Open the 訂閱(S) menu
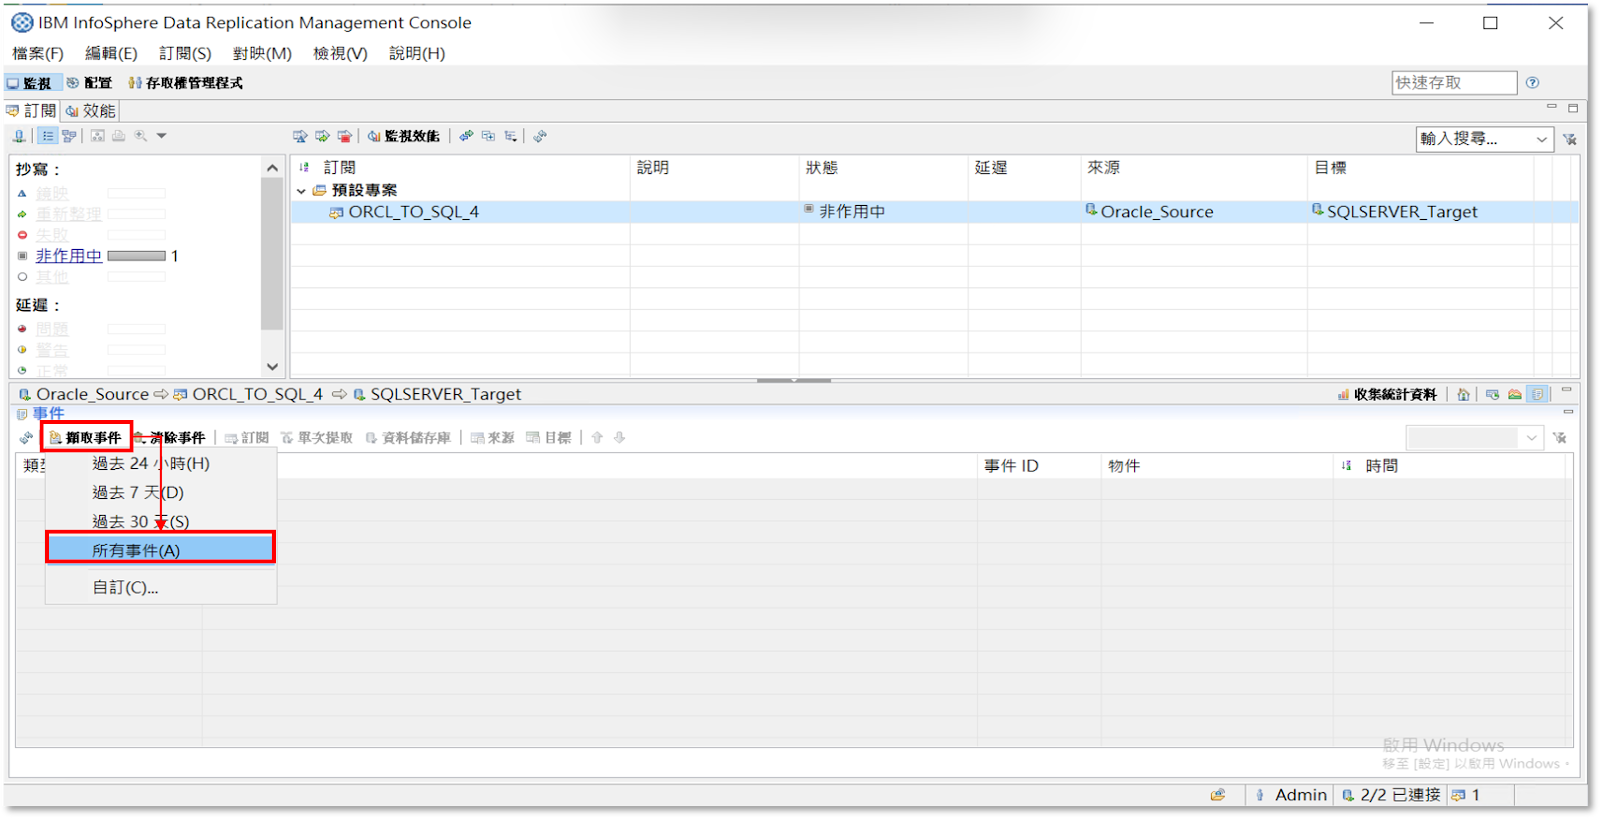1600x818 pixels. (185, 53)
